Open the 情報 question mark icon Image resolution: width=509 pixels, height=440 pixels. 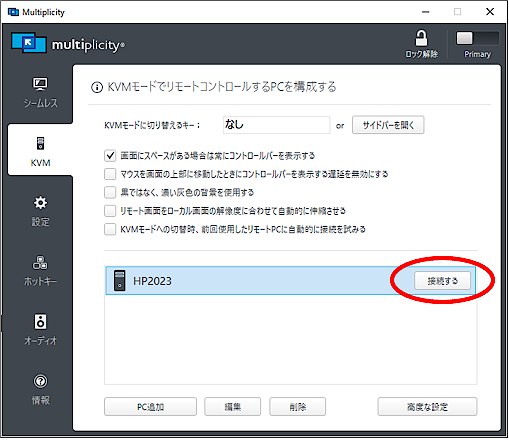(x=40, y=381)
